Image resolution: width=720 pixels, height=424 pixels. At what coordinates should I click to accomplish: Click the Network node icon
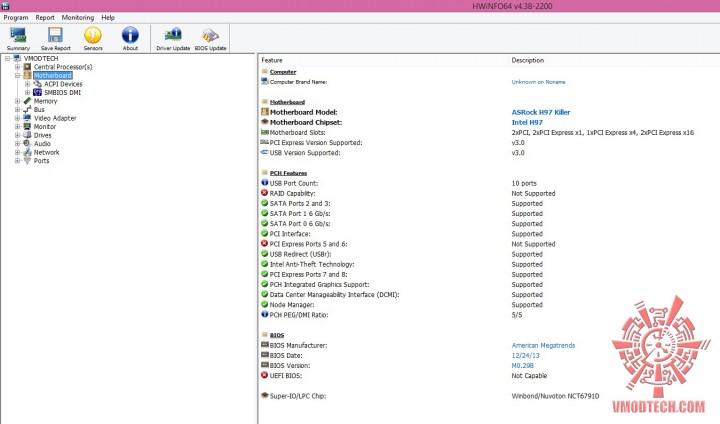tap(28, 152)
